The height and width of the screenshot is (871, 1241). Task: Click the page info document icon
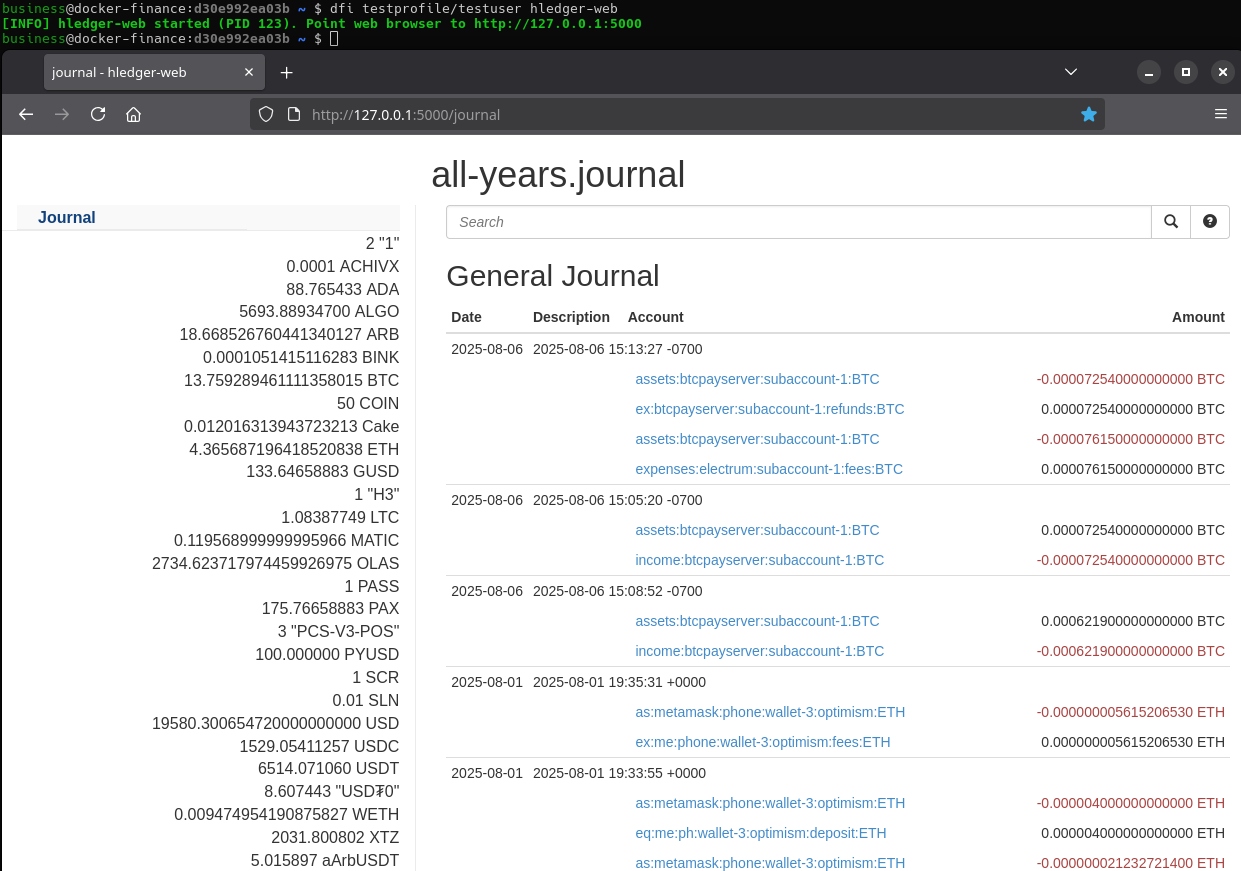293,115
